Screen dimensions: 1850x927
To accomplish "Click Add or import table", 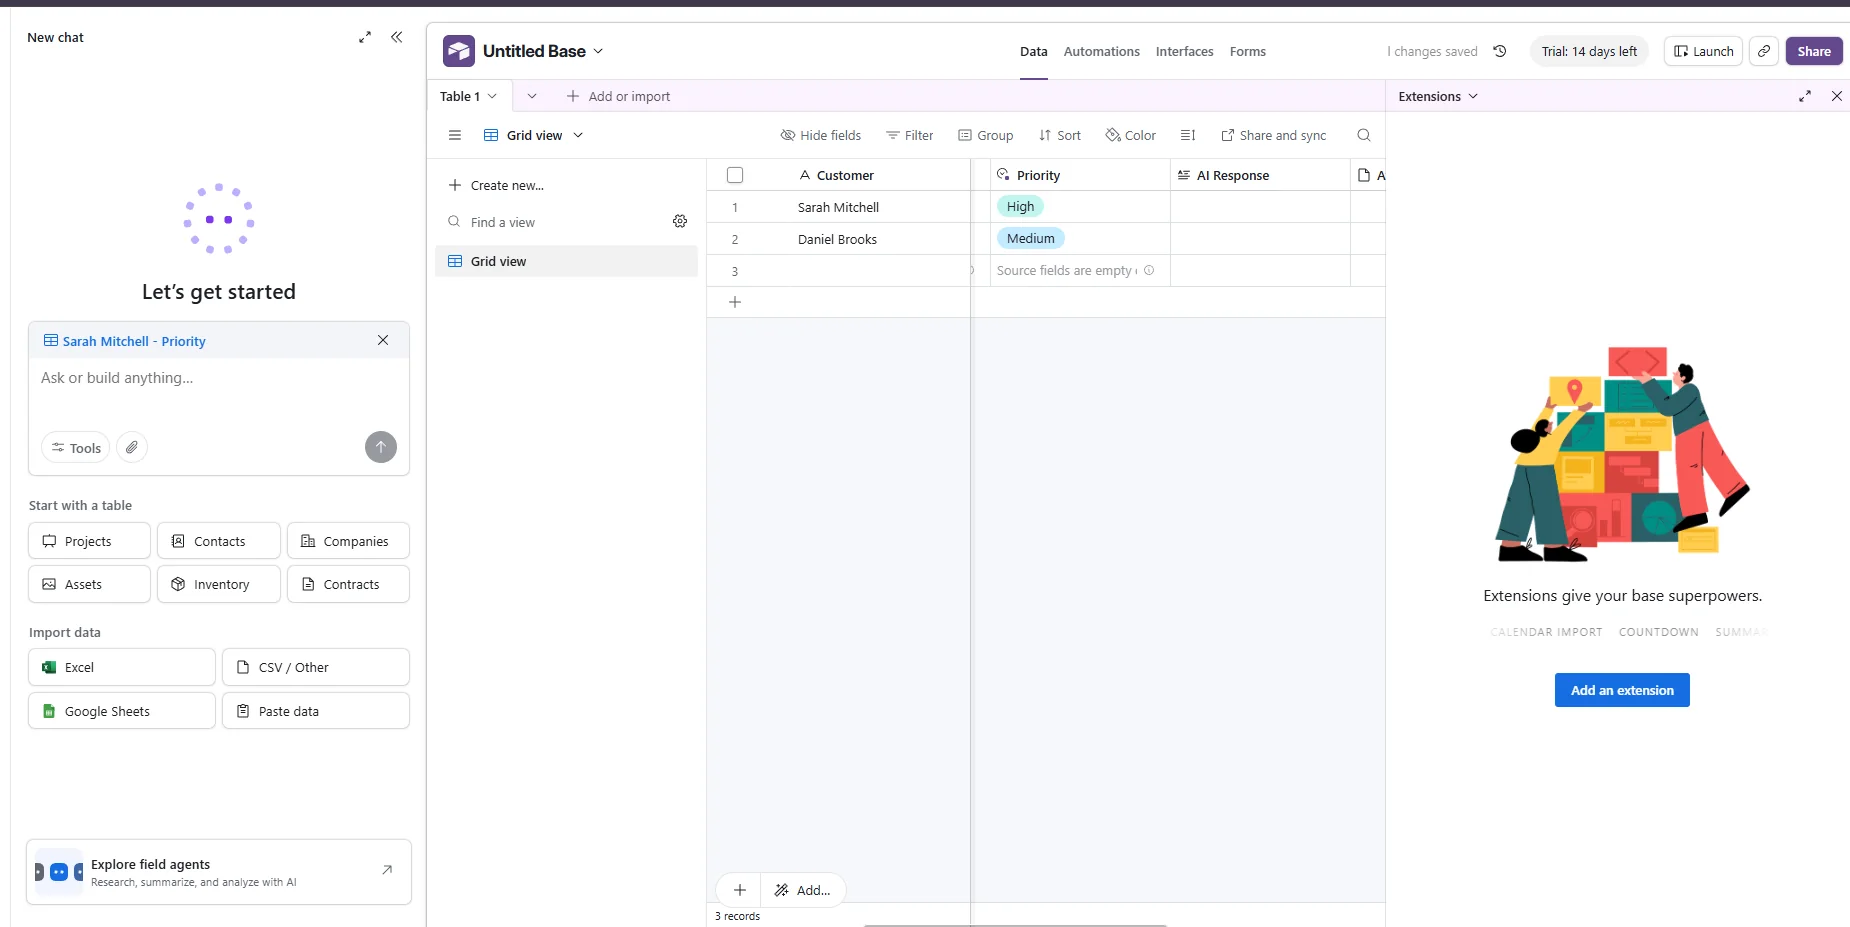I will click(618, 96).
